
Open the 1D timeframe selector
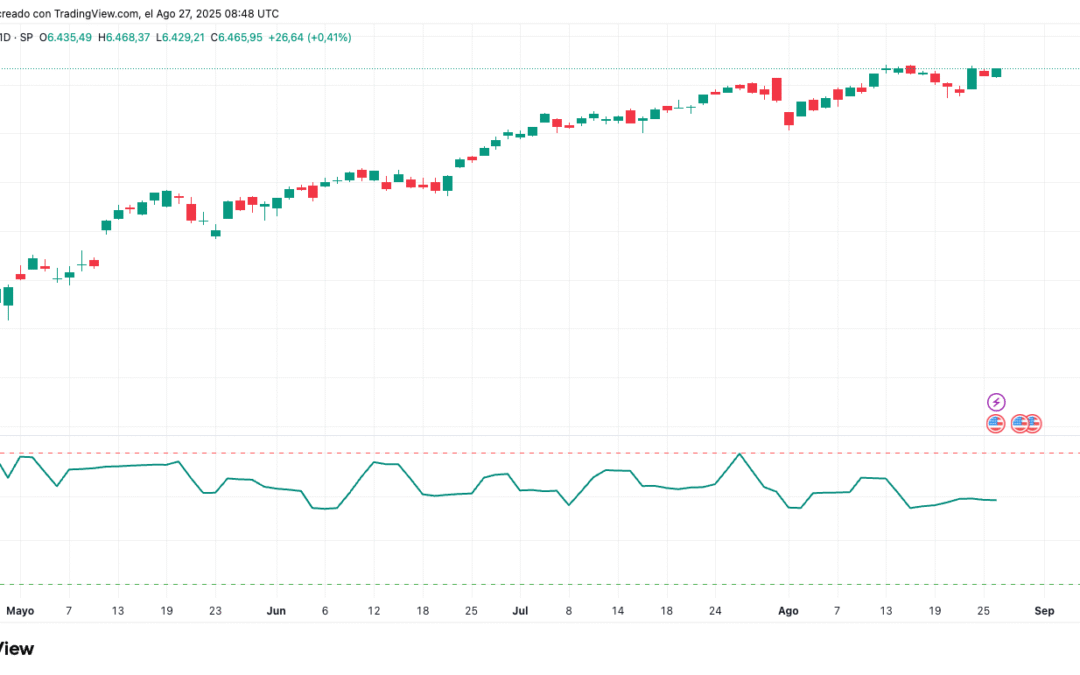click(x=6, y=36)
